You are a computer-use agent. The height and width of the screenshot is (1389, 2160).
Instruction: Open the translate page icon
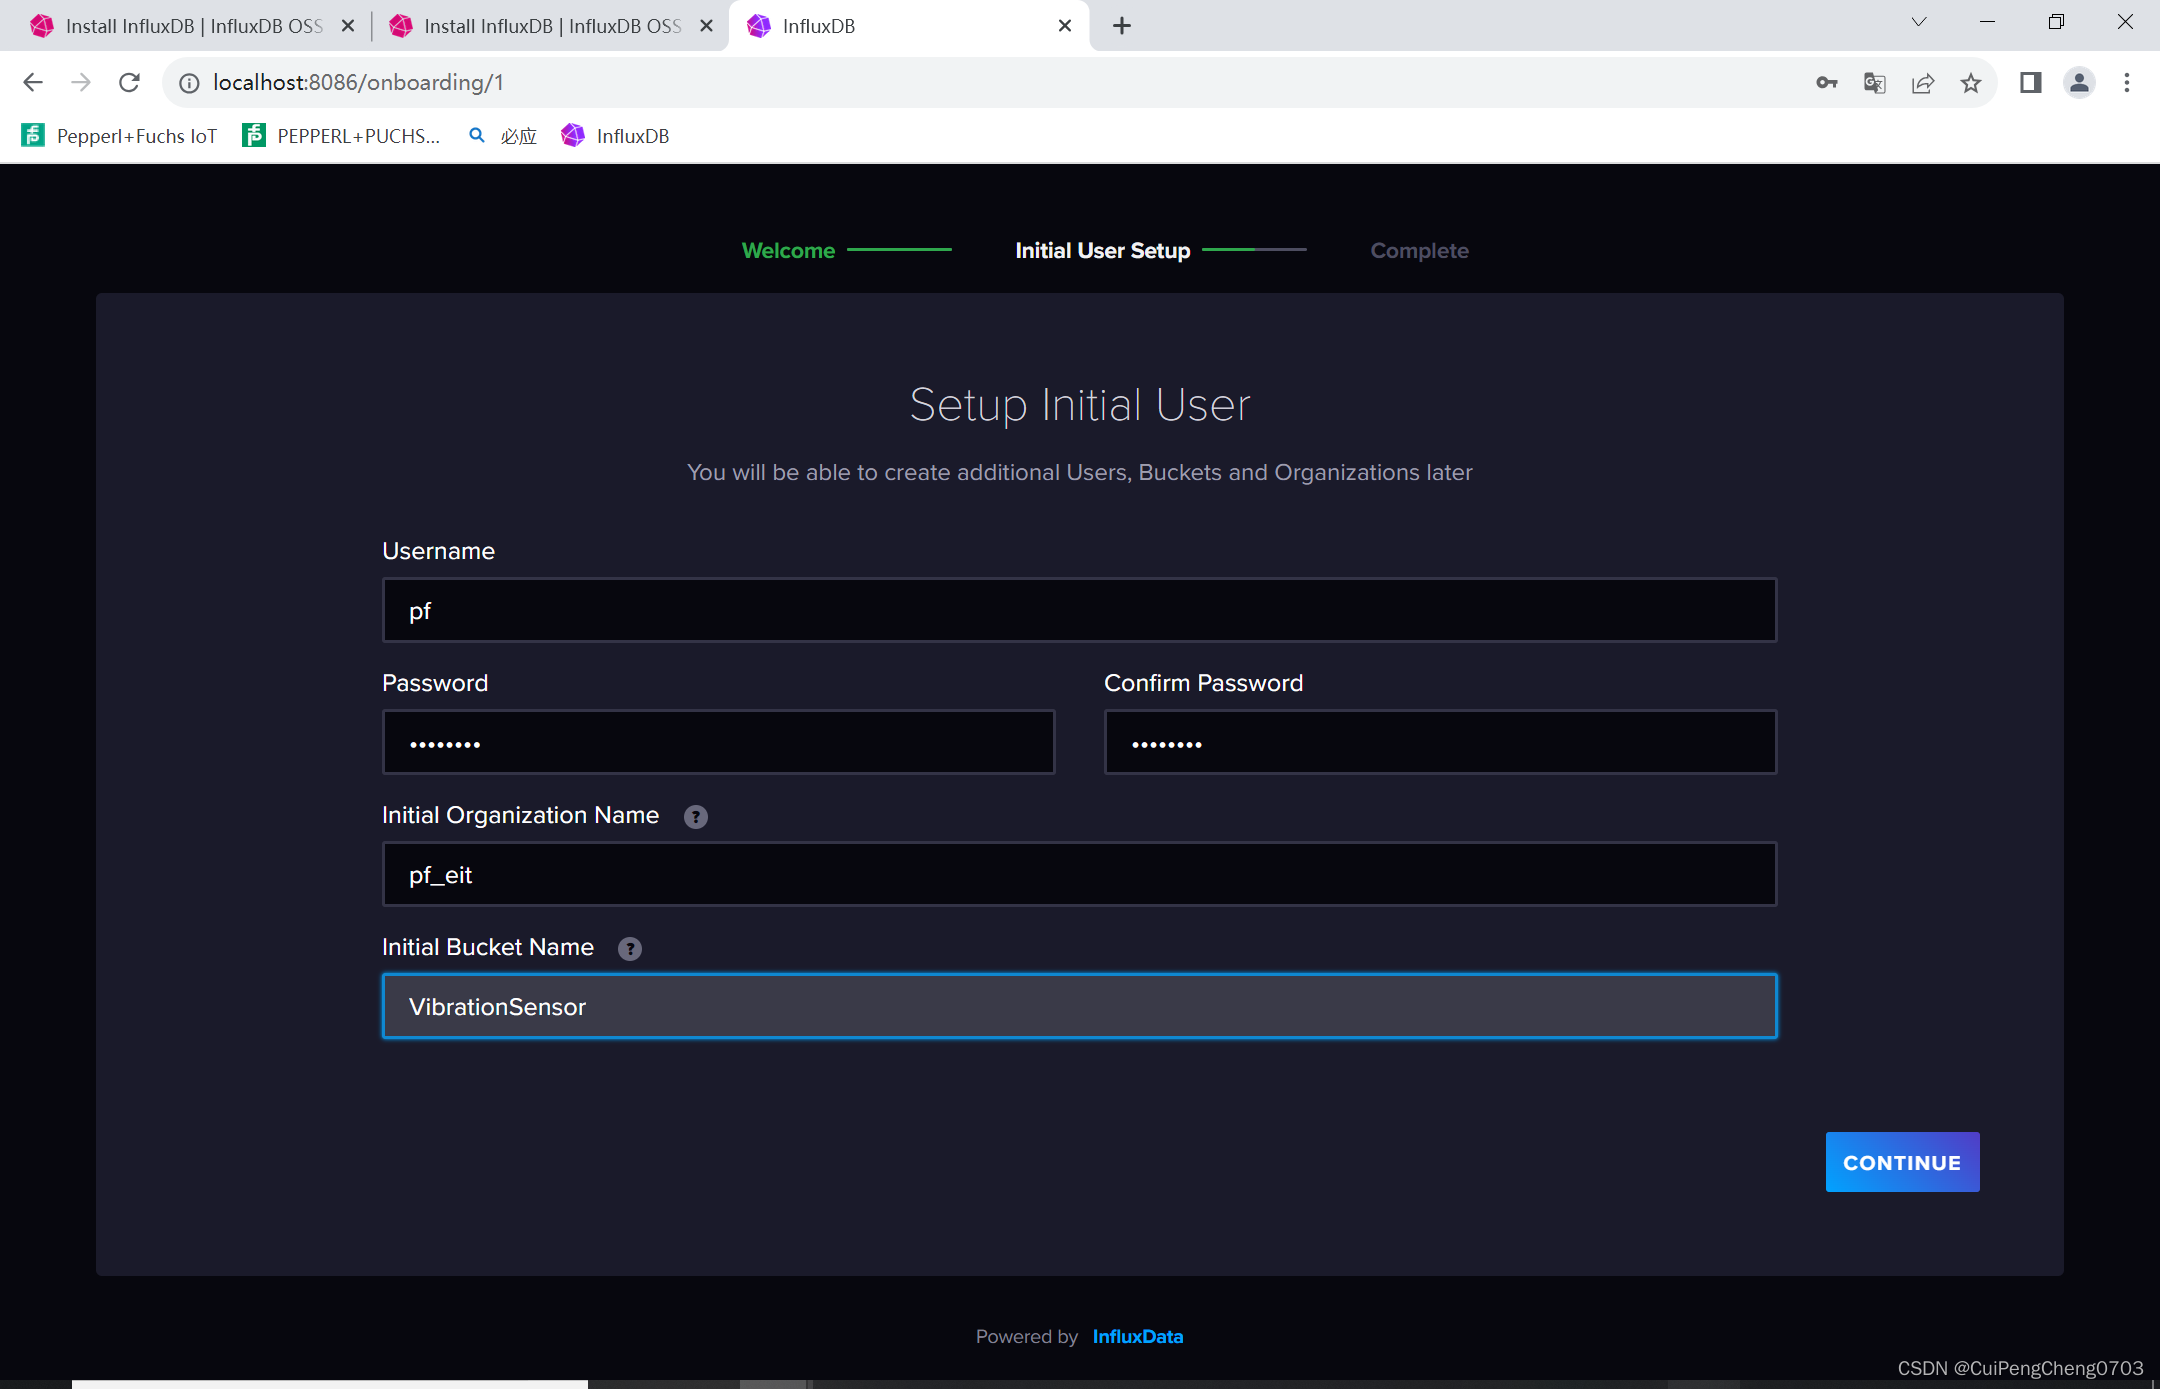click(x=1875, y=83)
